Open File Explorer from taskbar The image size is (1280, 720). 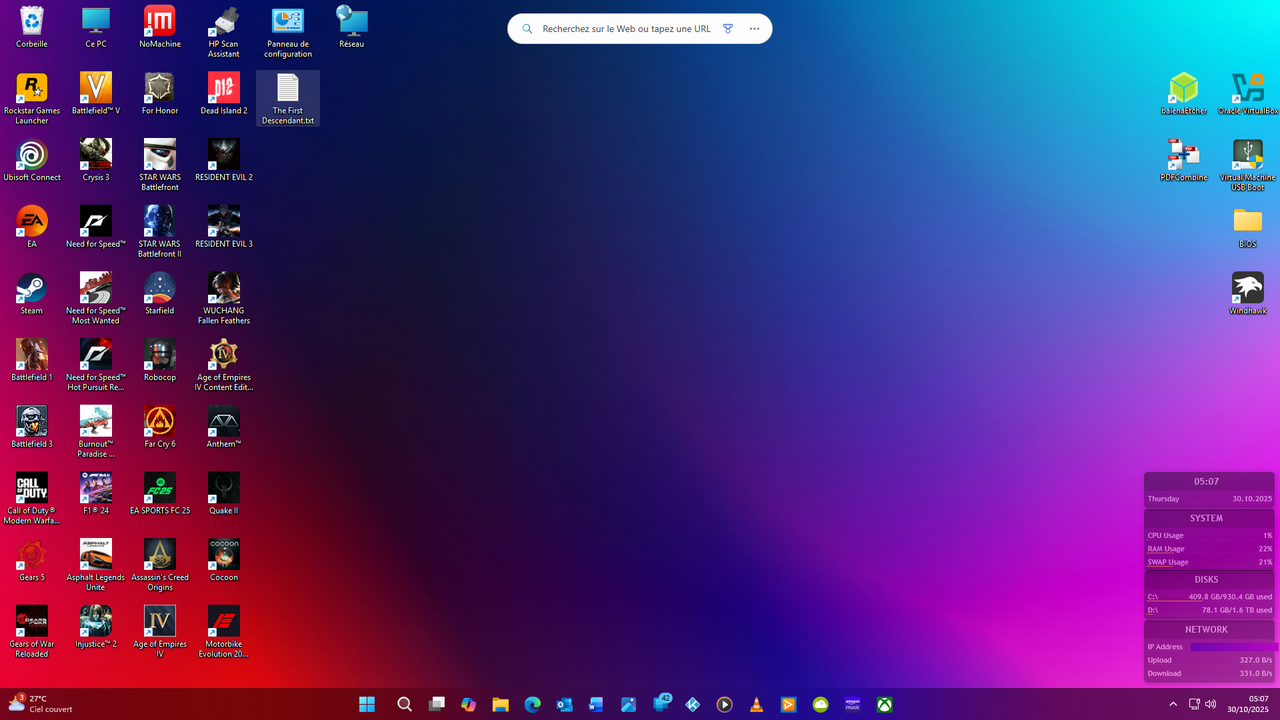tap(500, 705)
